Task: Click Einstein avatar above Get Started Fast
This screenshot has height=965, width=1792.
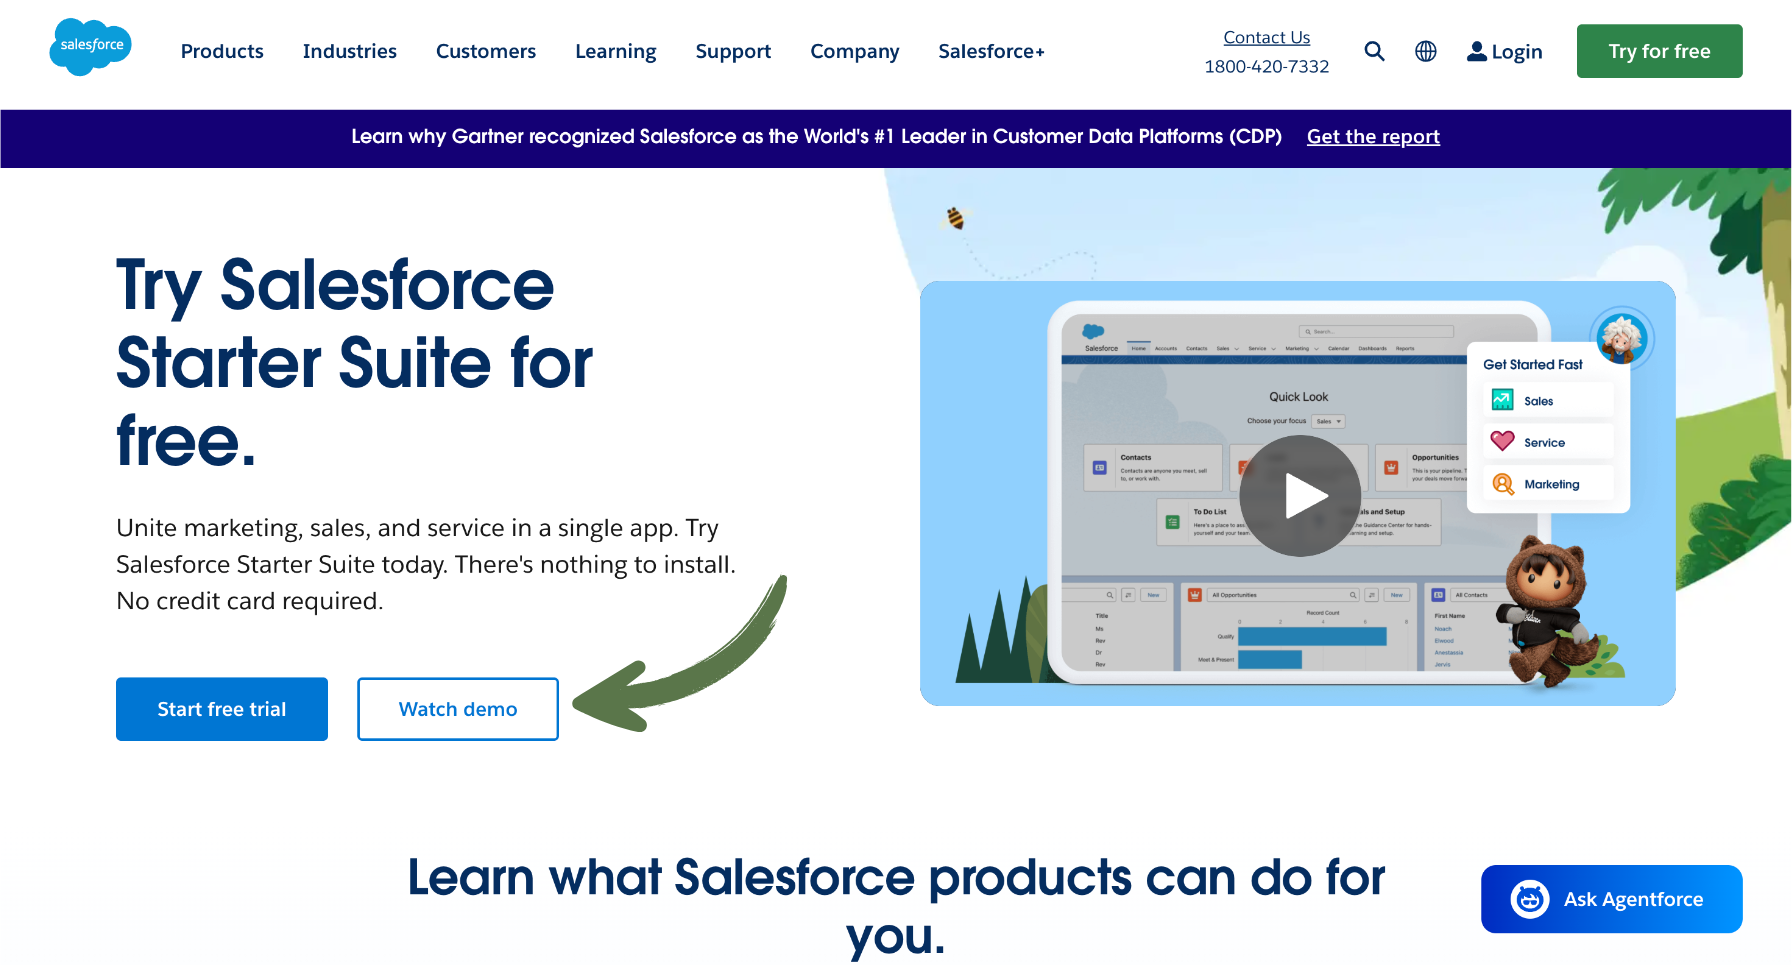Action: tap(1620, 338)
